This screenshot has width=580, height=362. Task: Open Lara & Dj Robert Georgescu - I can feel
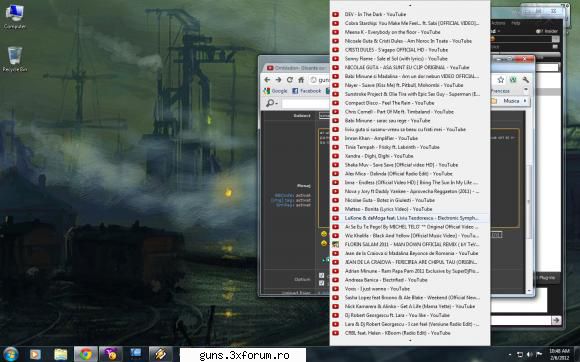(410, 324)
